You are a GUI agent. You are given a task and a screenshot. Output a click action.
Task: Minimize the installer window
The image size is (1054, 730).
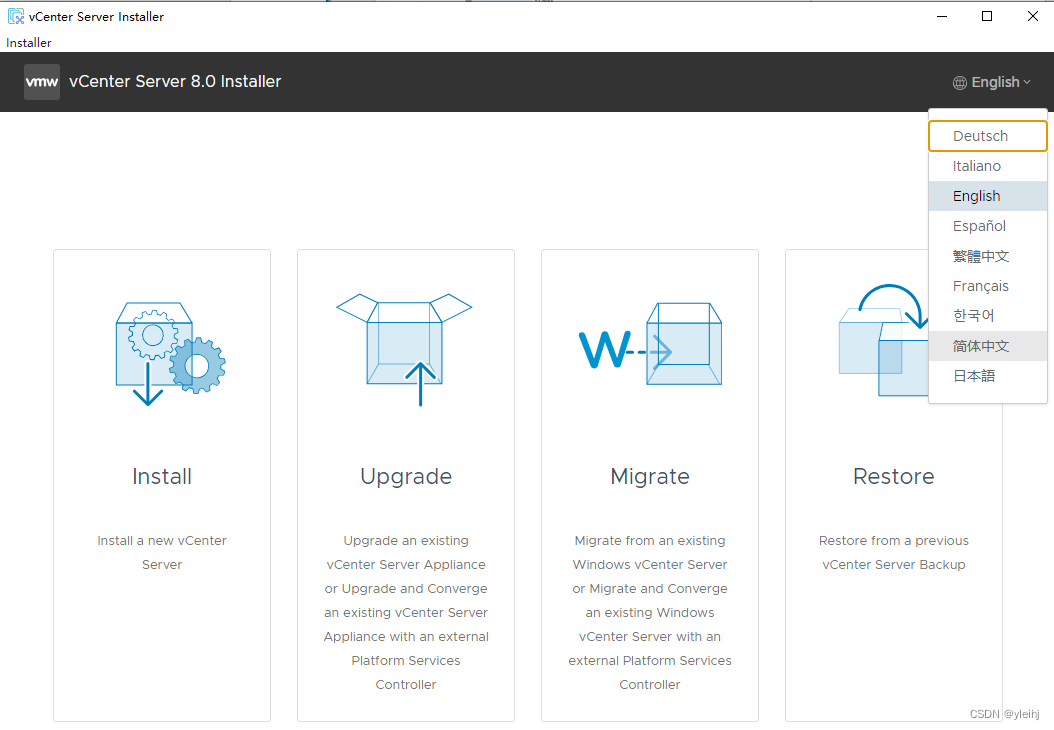[942, 16]
